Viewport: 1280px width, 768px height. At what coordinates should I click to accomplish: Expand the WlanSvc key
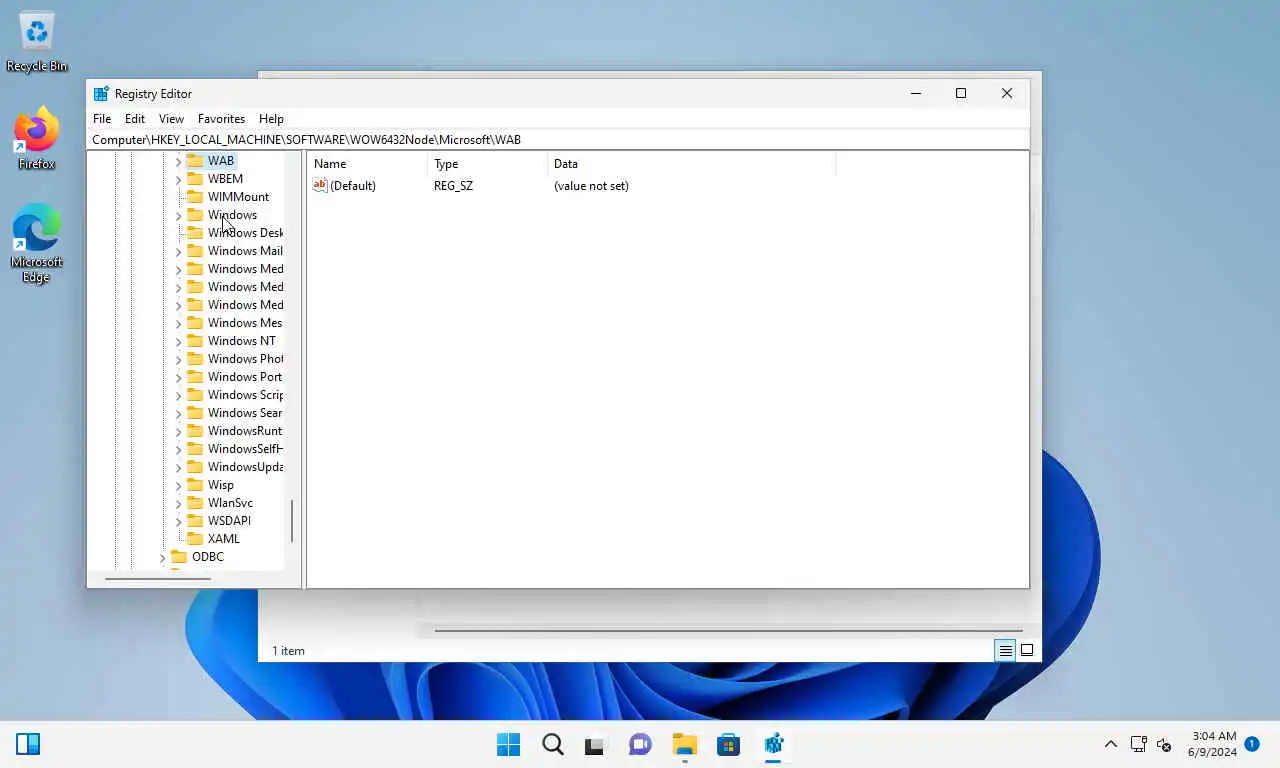click(x=179, y=503)
